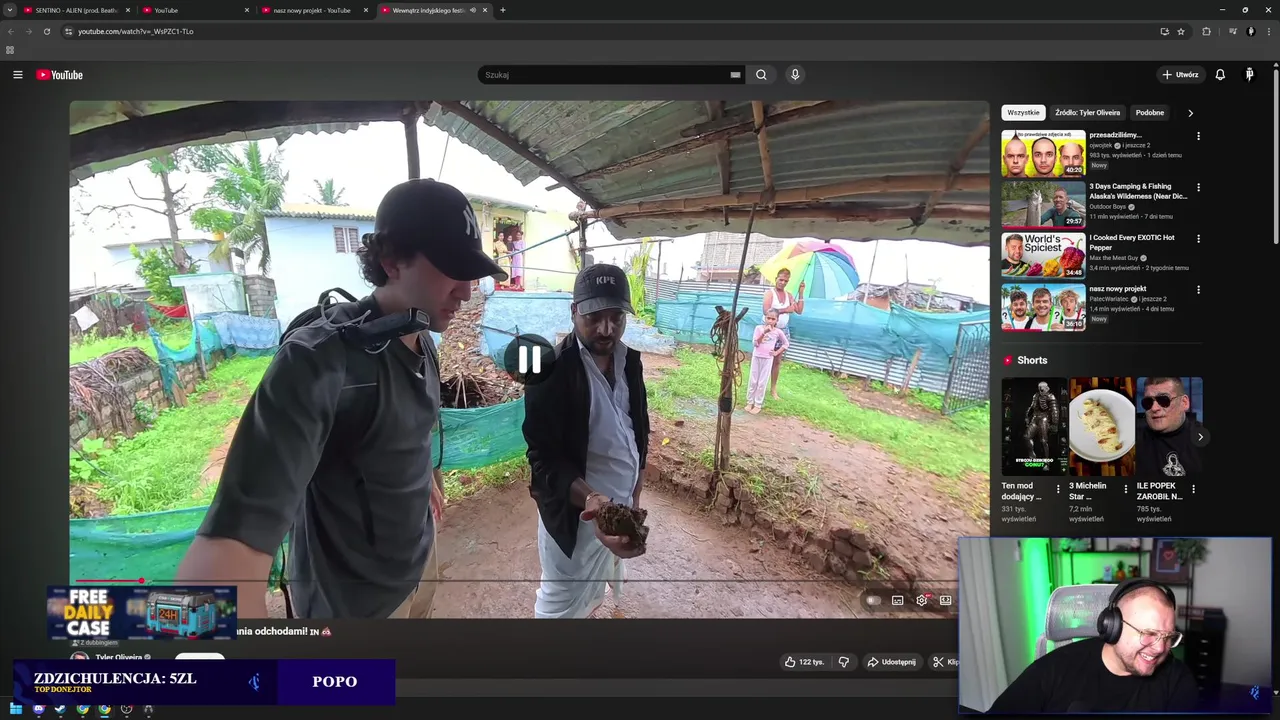This screenshot has width=1280, height=720.
Task: Click the Klip scissors button
Action: pyautogui.click(x=945, y=662)
